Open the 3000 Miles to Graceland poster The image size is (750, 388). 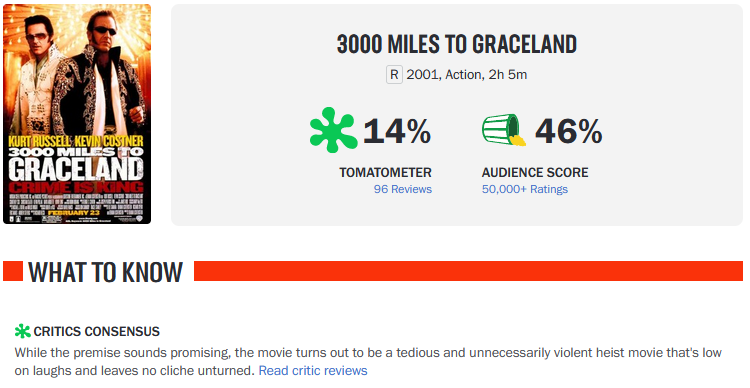tap(77, 114)
